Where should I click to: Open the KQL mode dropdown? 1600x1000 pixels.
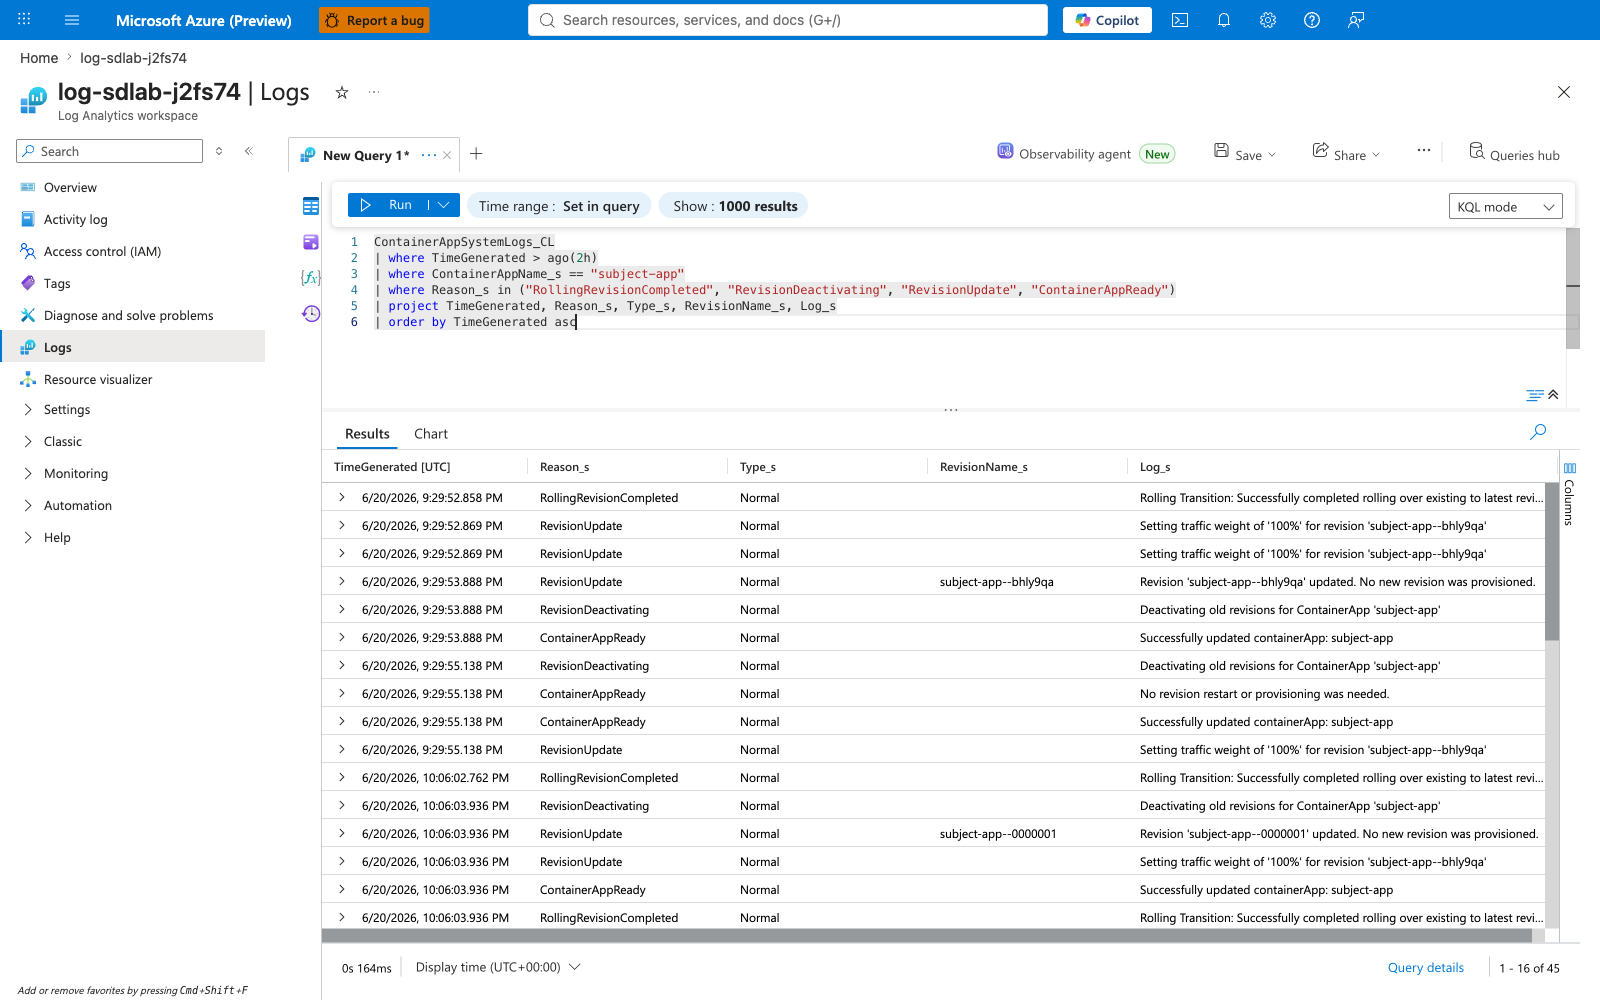point(1505,206)
